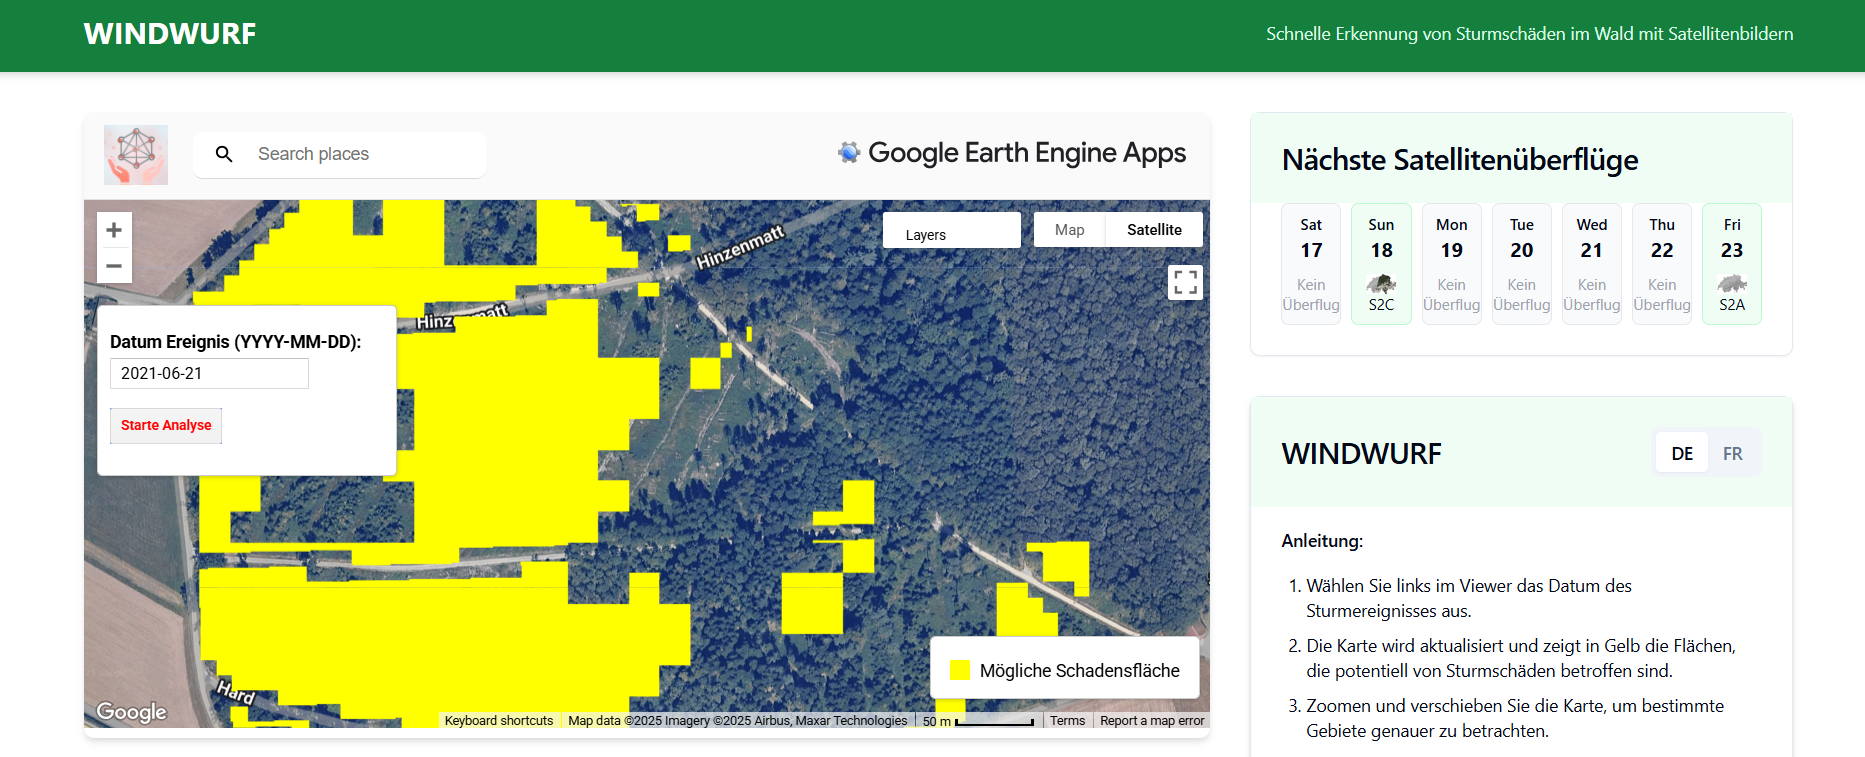Screen dimensions: 1865x757
Task: Click the Google logo on map
Action: pos(131,712)
